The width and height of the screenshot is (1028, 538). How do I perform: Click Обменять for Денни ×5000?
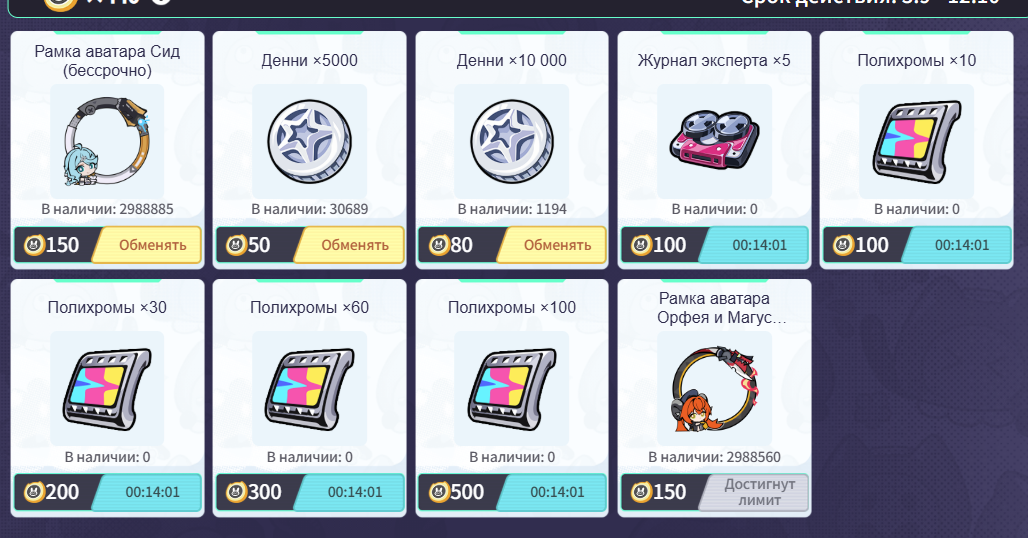(x=349, y=245)
